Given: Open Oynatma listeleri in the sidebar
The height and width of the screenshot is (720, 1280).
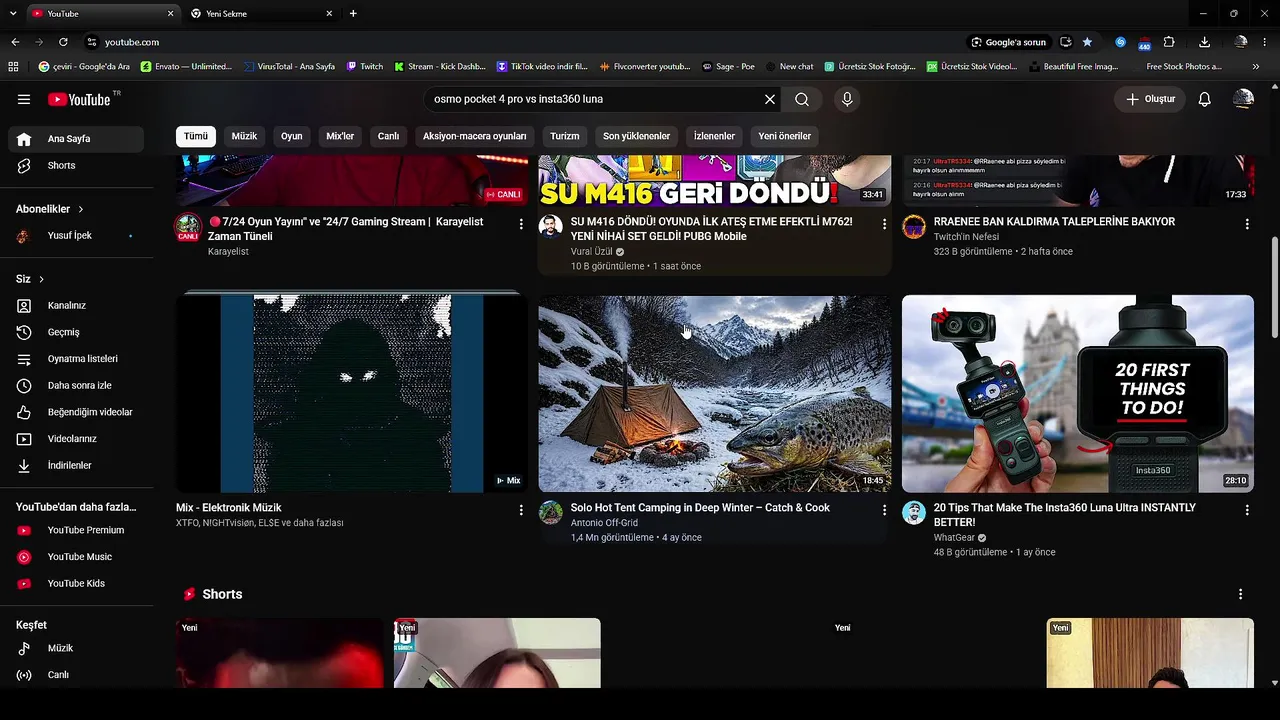Looking at the screenshot, I should click(x=76, y=359).
